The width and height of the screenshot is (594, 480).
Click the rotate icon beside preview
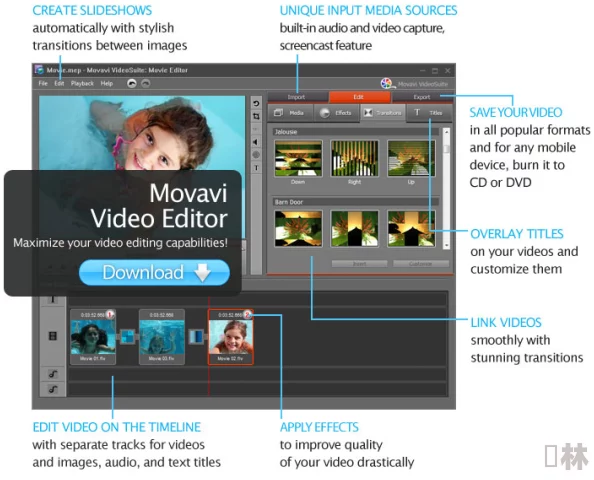[256, 103]
